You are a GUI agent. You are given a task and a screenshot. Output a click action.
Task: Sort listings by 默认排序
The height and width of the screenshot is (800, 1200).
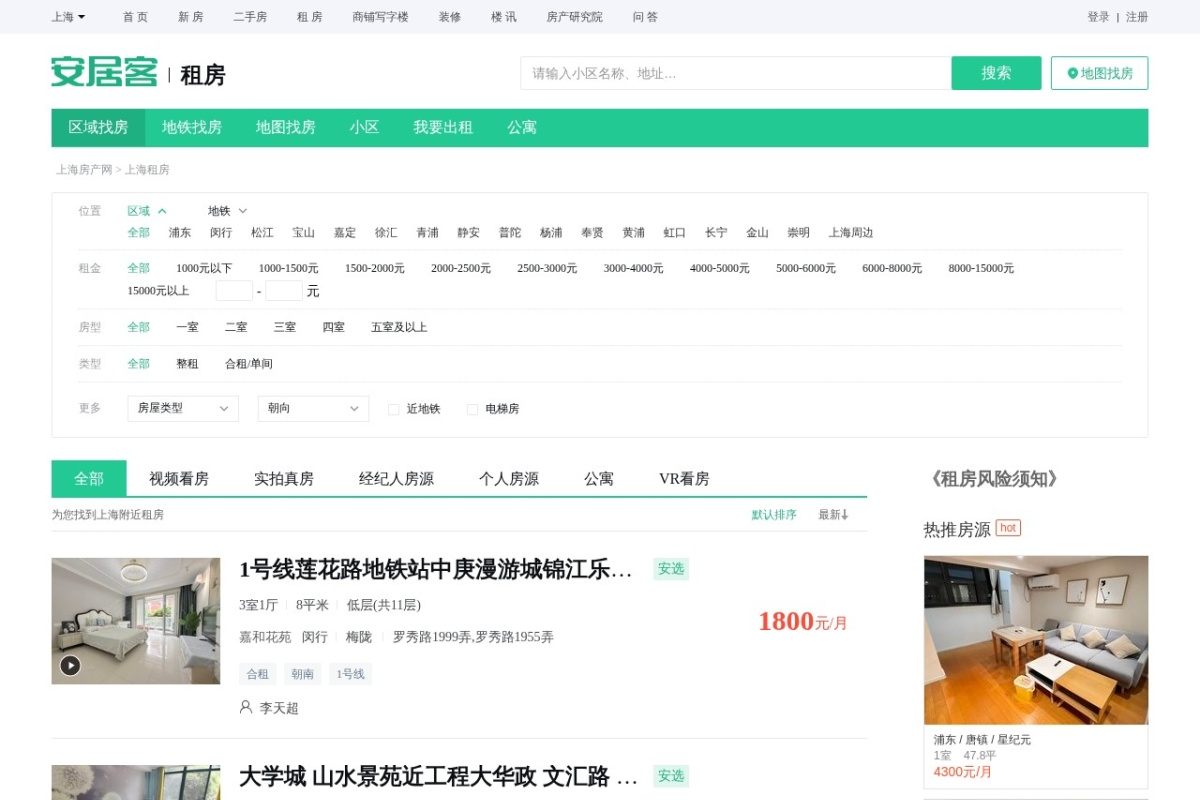tap(774, 515)
